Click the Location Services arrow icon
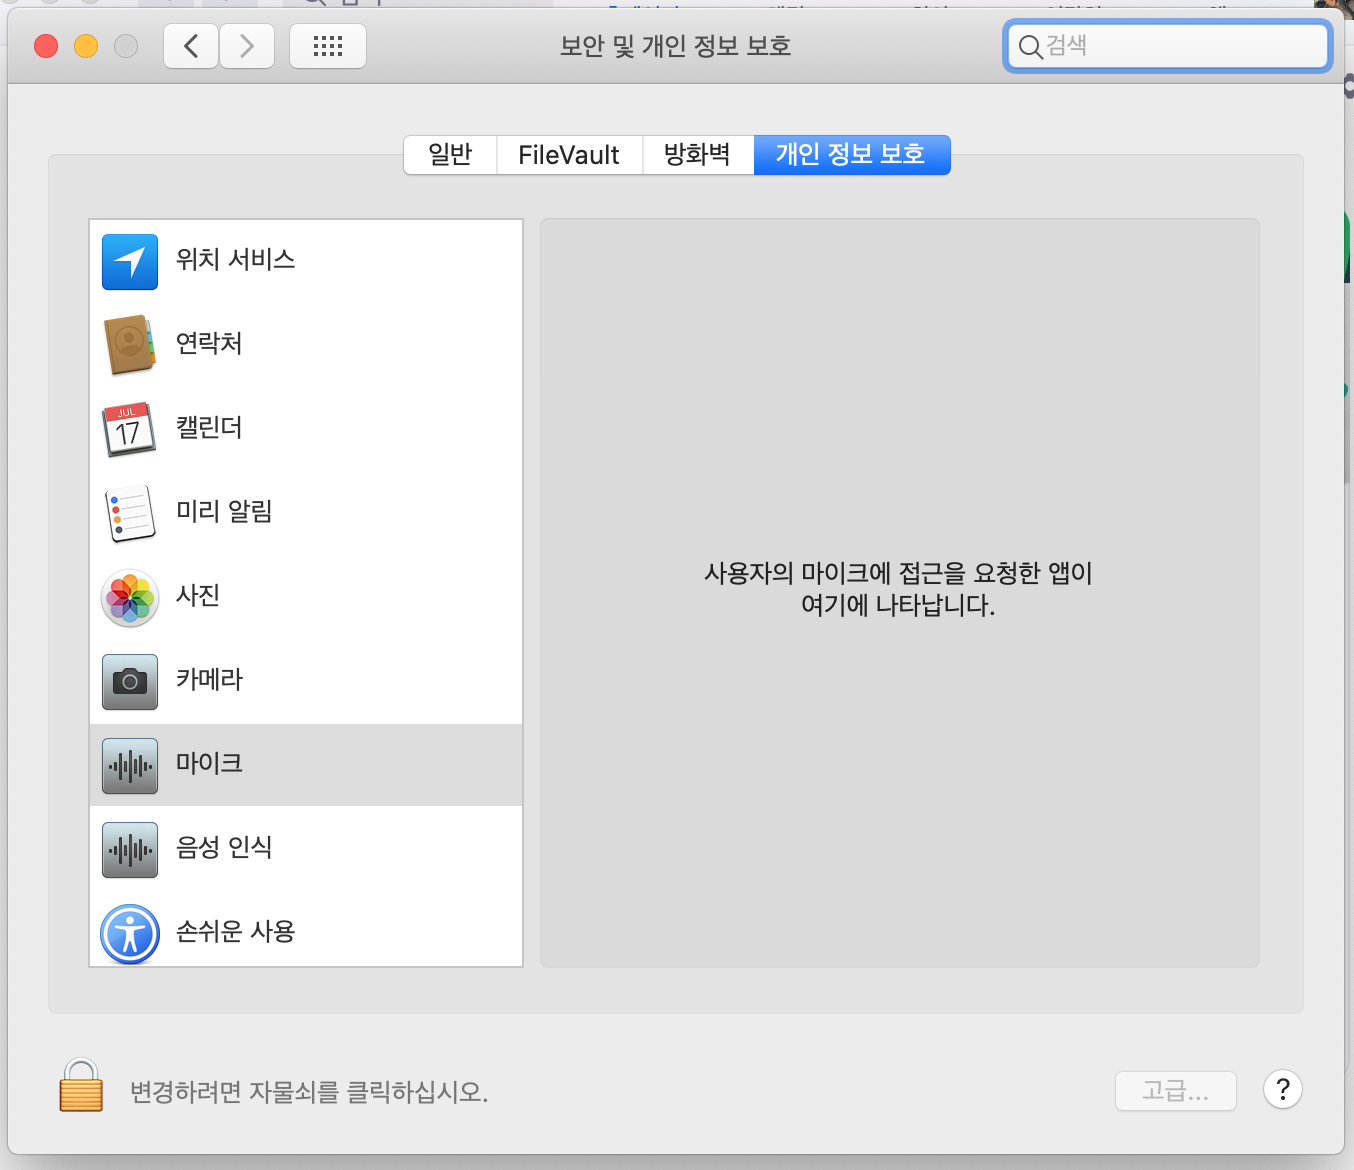The image size is (1354, 1170). [x=130, y=261]
